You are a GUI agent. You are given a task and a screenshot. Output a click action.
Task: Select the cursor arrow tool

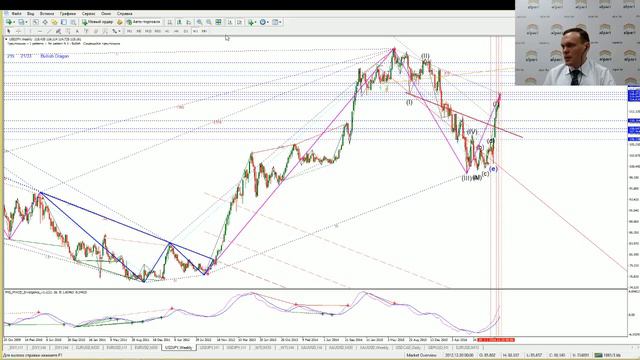click(9, 31)
